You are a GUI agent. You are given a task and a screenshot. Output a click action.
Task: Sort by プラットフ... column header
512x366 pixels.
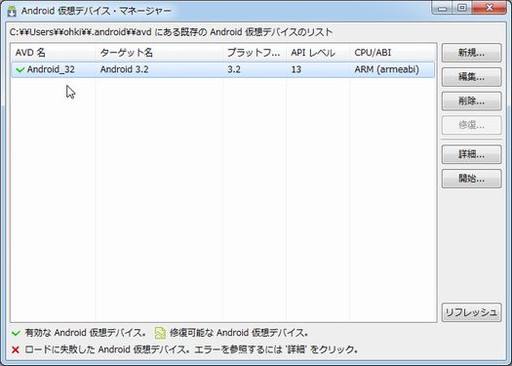(254, 53)
